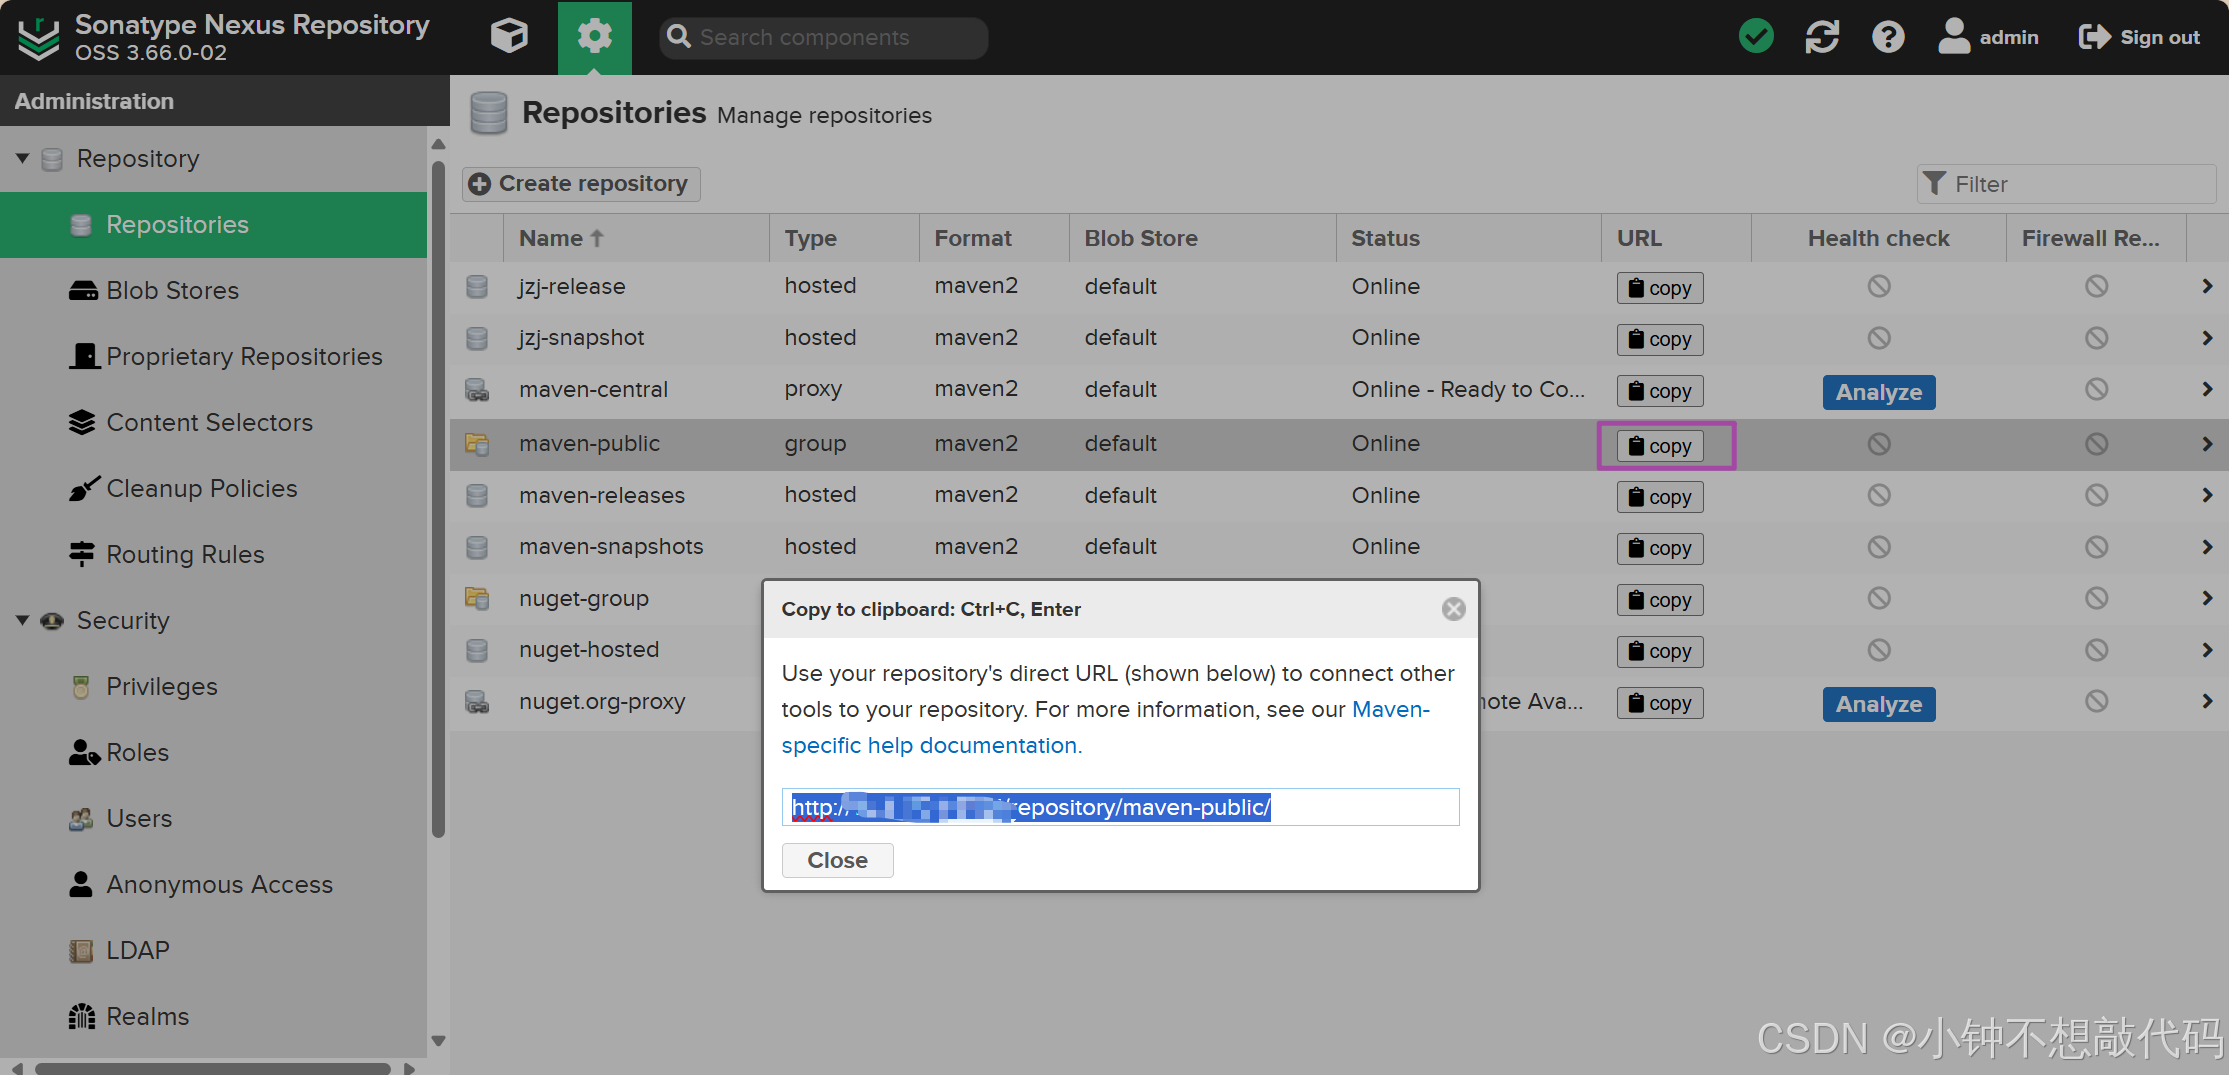
Task: Click the Close button in dialog
Action: (837, 860)
